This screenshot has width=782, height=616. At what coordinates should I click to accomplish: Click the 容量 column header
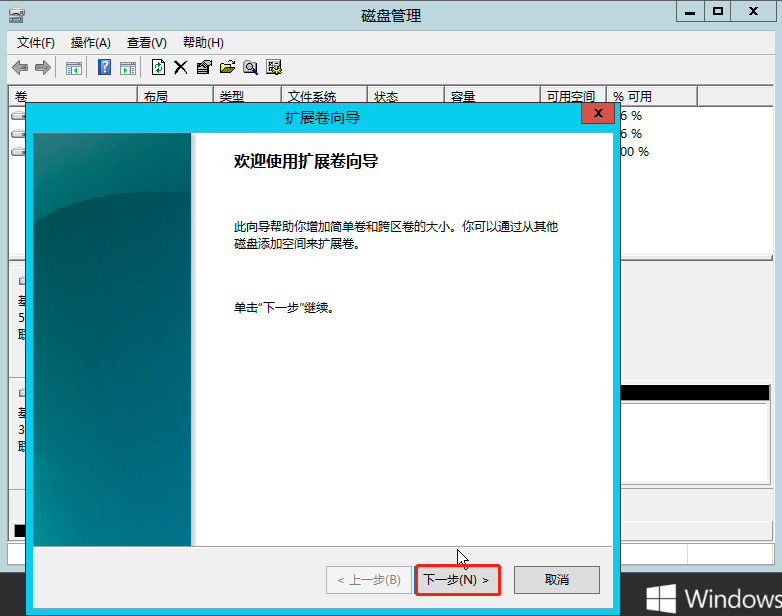point(492,96)
